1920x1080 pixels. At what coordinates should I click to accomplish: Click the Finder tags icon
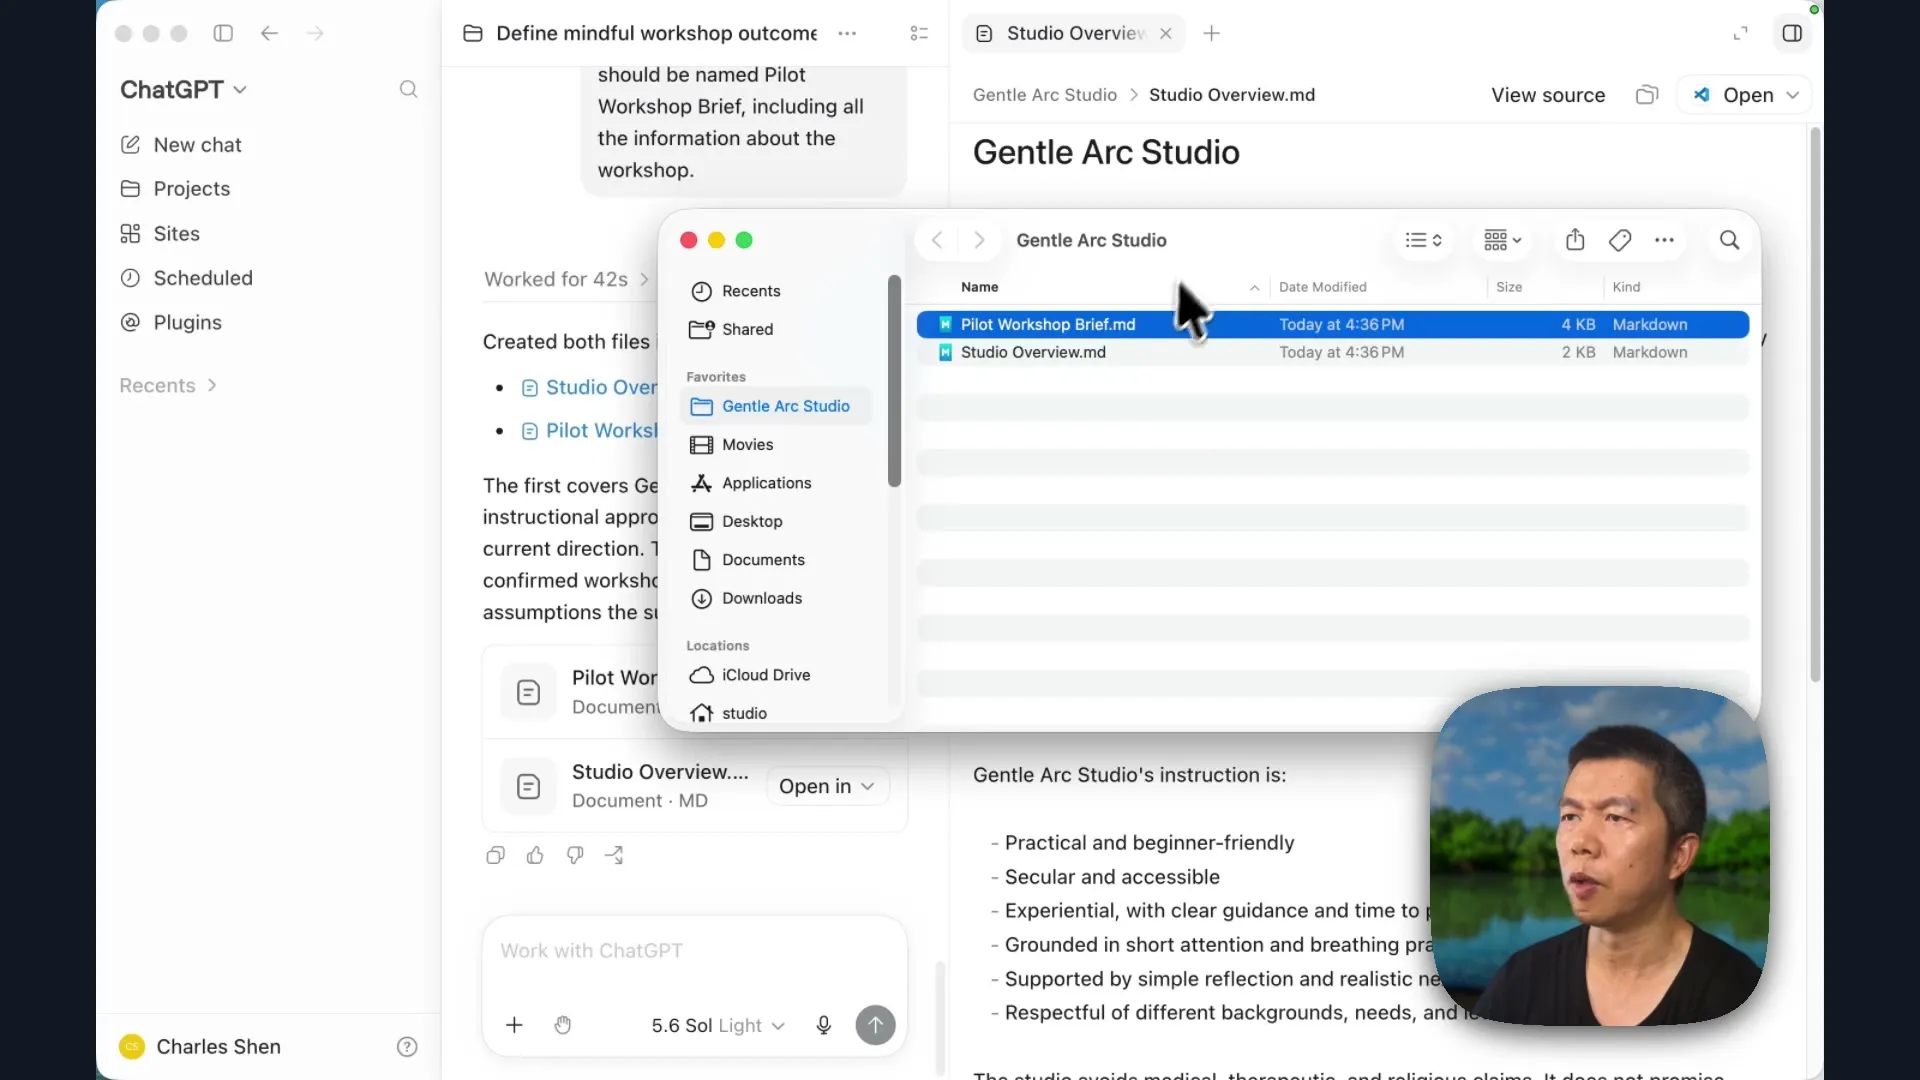tap(1620, 240)
